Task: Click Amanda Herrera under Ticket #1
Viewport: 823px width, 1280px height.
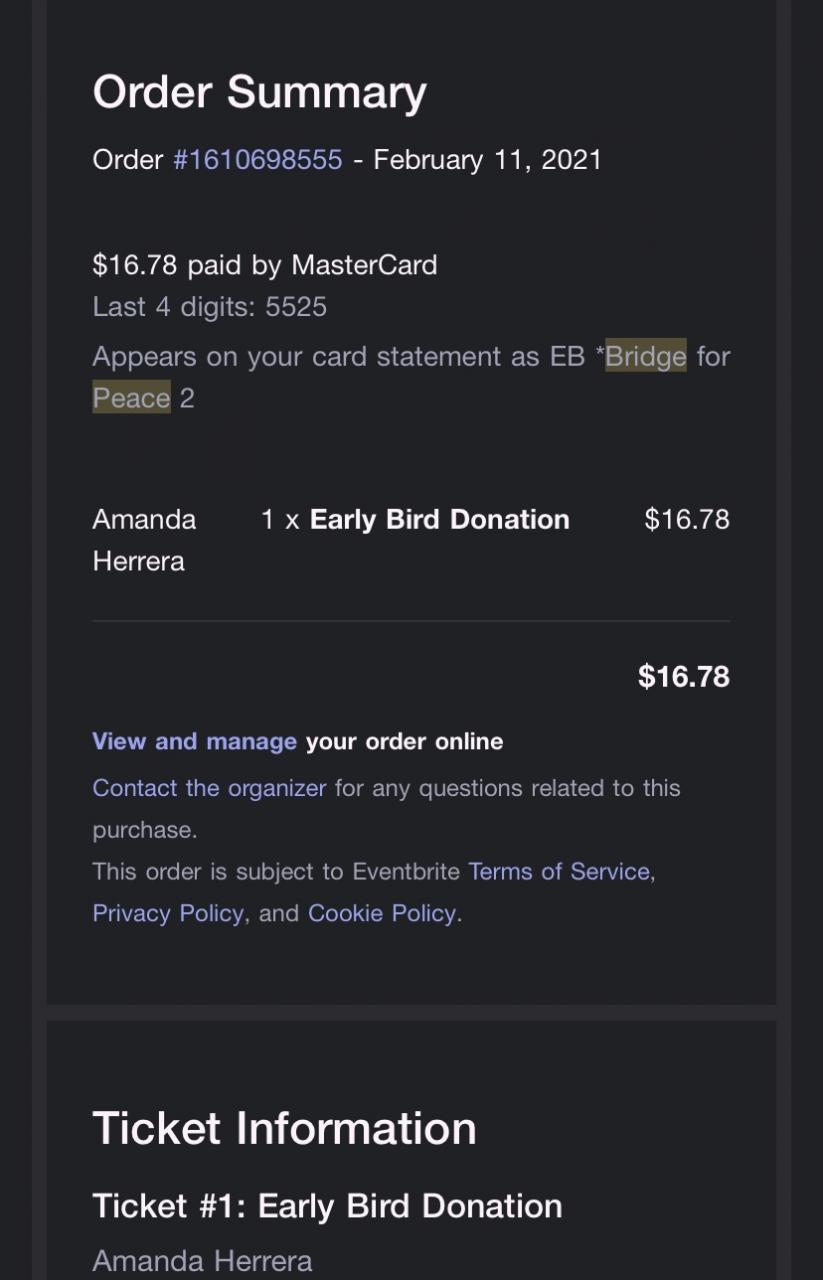Action: coord(202,1261)
